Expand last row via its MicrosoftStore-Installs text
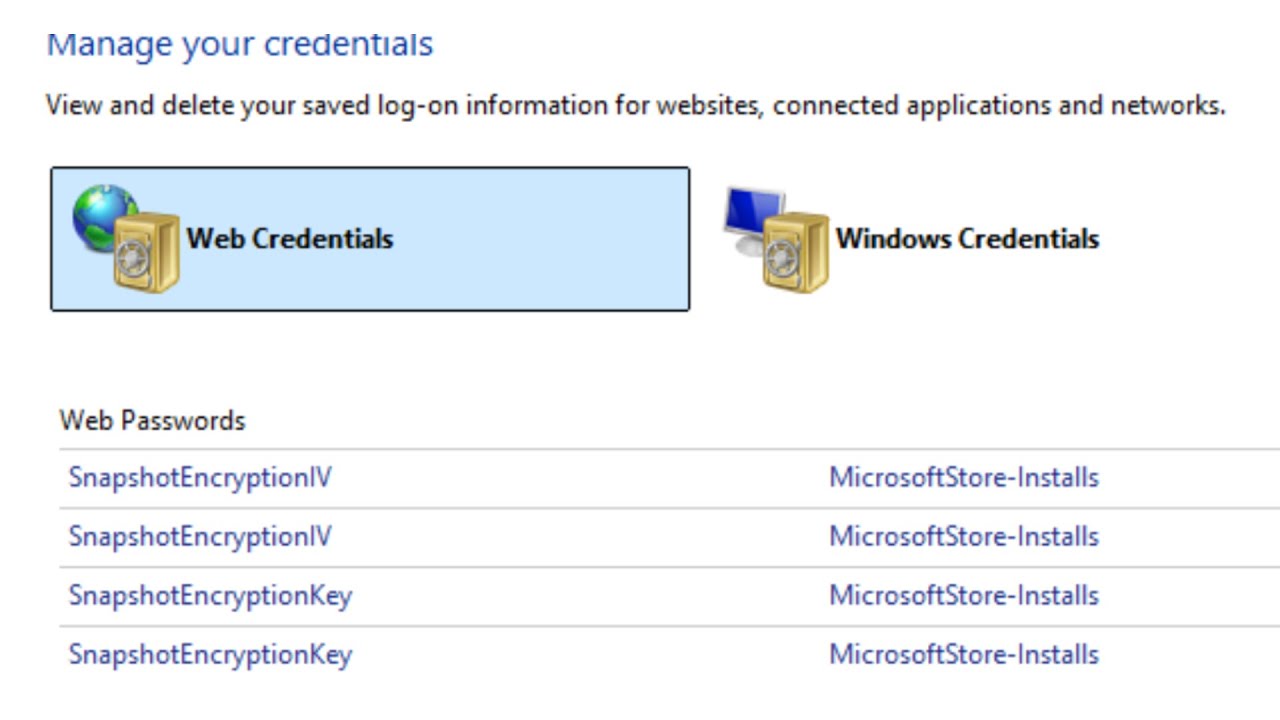1280x720 pixels. tap(963, 654)
